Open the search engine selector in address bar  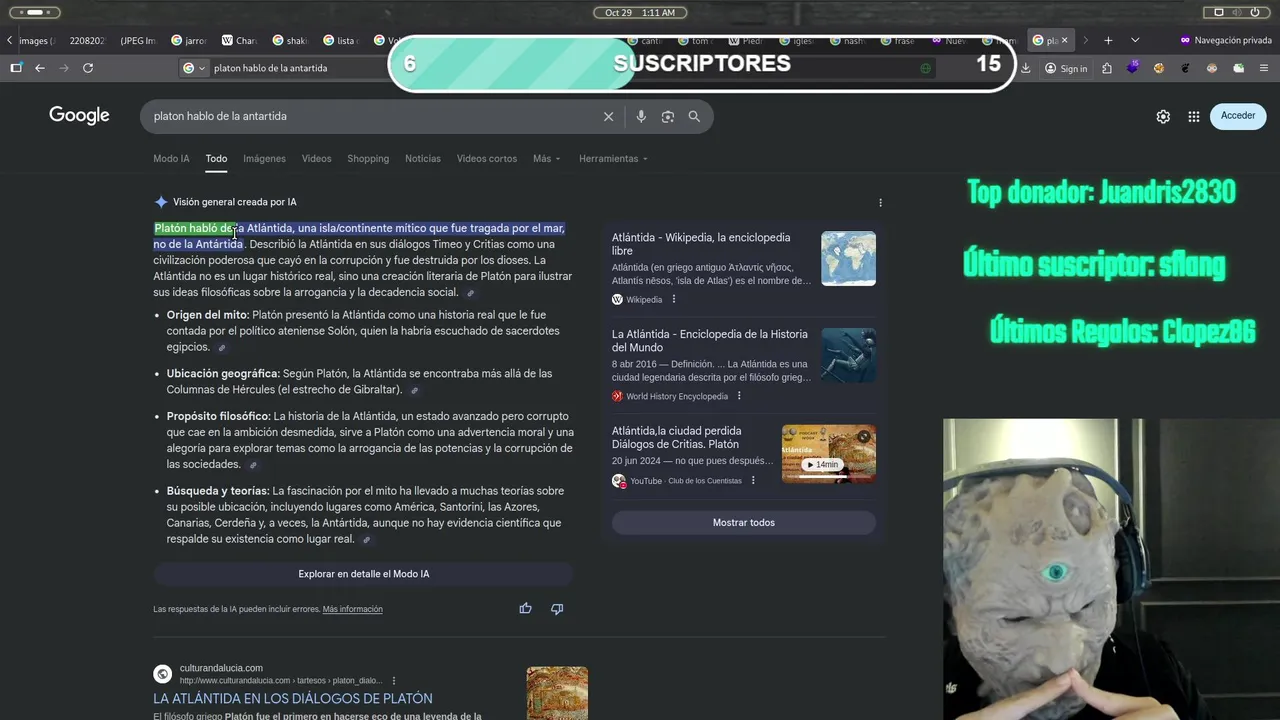point(194,68)
